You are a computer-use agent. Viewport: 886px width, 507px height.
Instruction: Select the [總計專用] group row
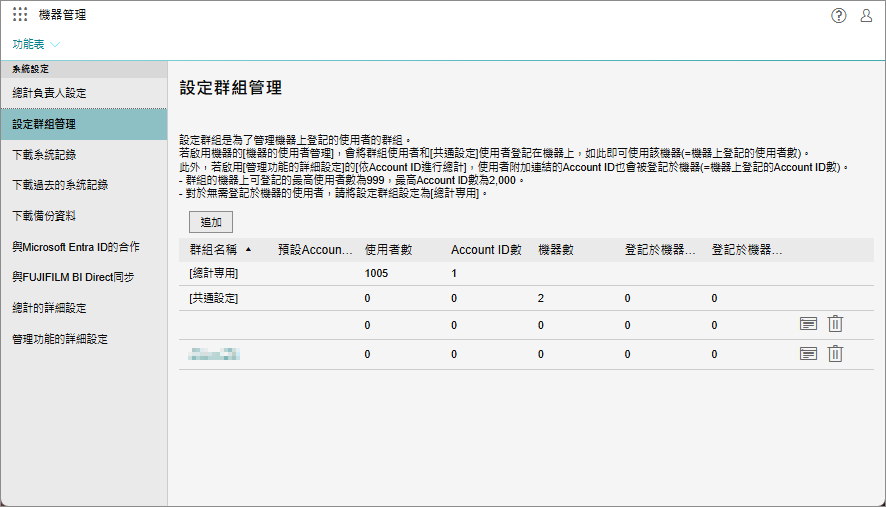click(214, 273)
